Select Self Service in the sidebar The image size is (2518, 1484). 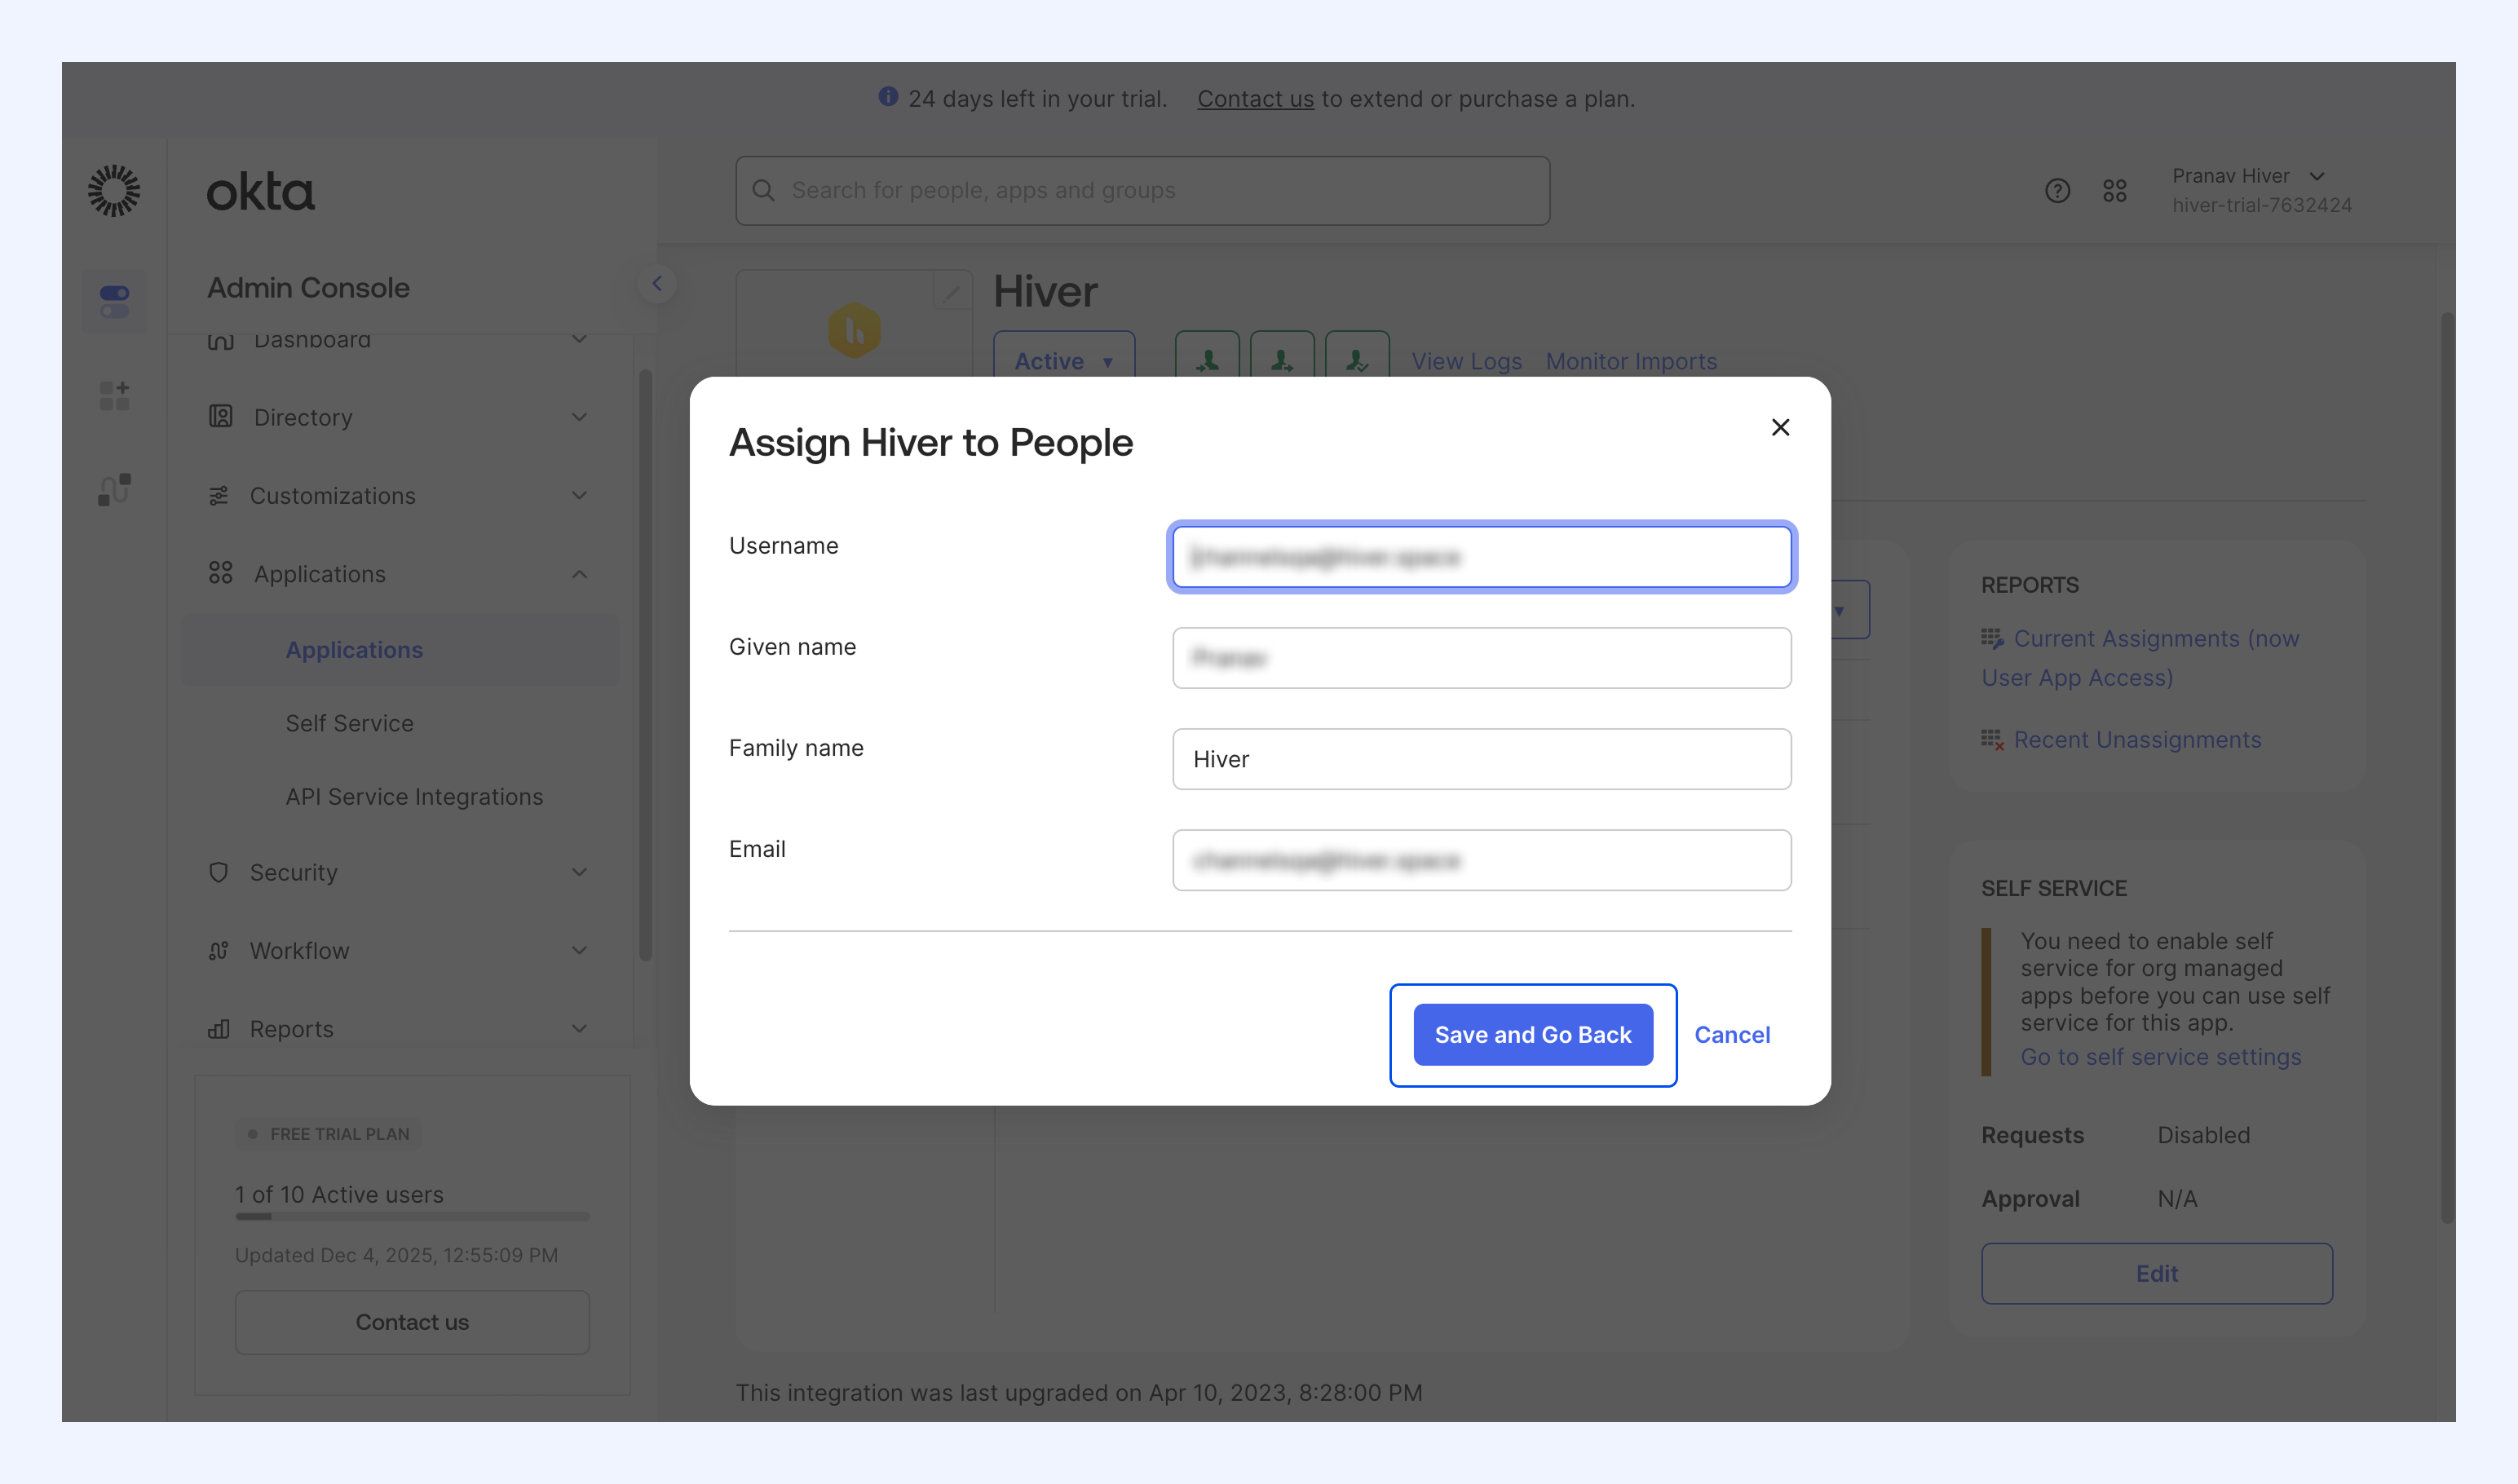(x=349, y=723)
